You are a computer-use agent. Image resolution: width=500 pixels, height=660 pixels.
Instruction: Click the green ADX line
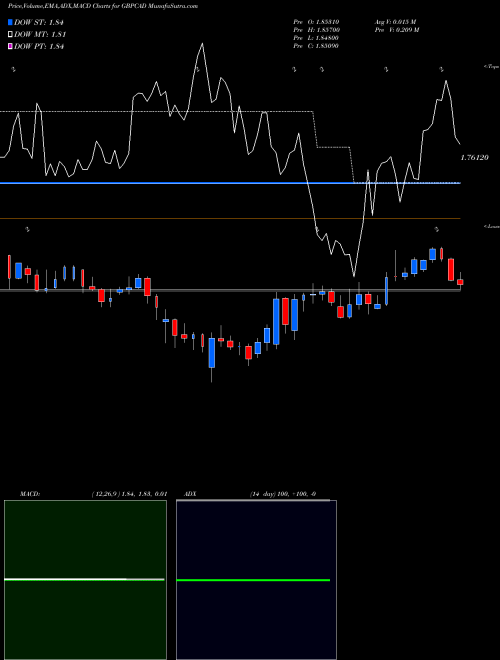(x=253, y=580)
